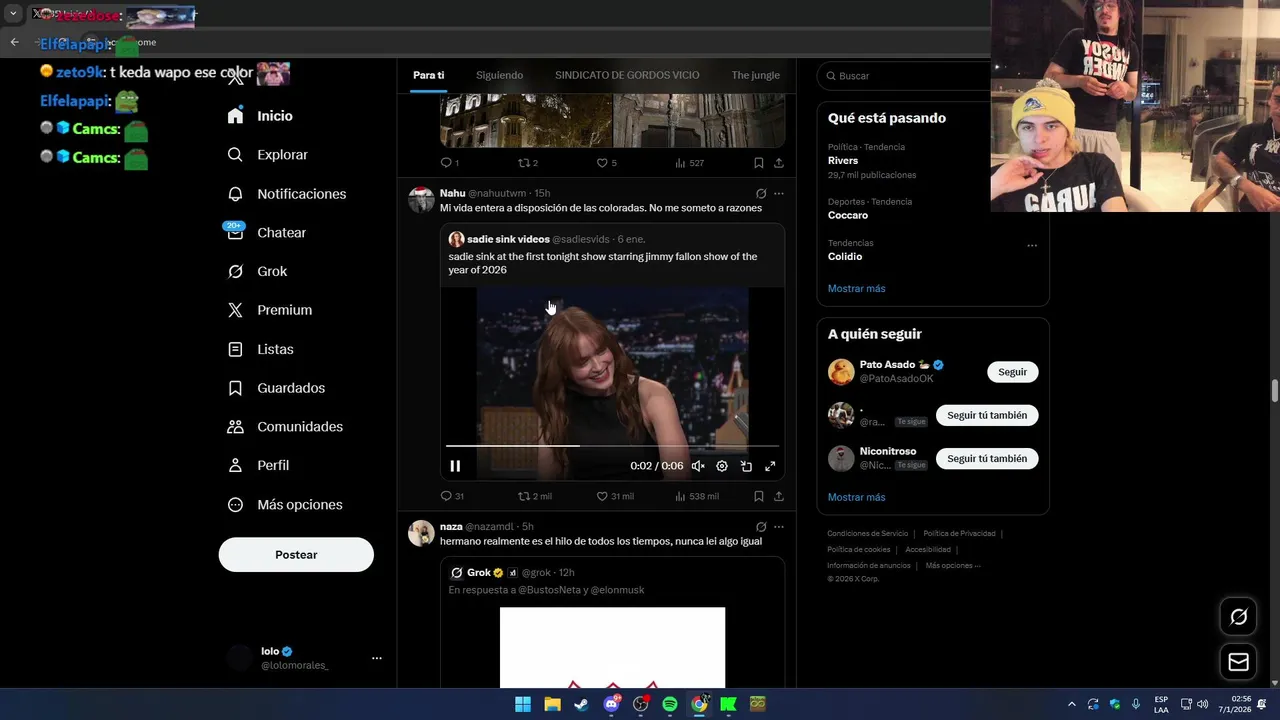Click the Postear button
1280x720 pixels.
[296, 555]
